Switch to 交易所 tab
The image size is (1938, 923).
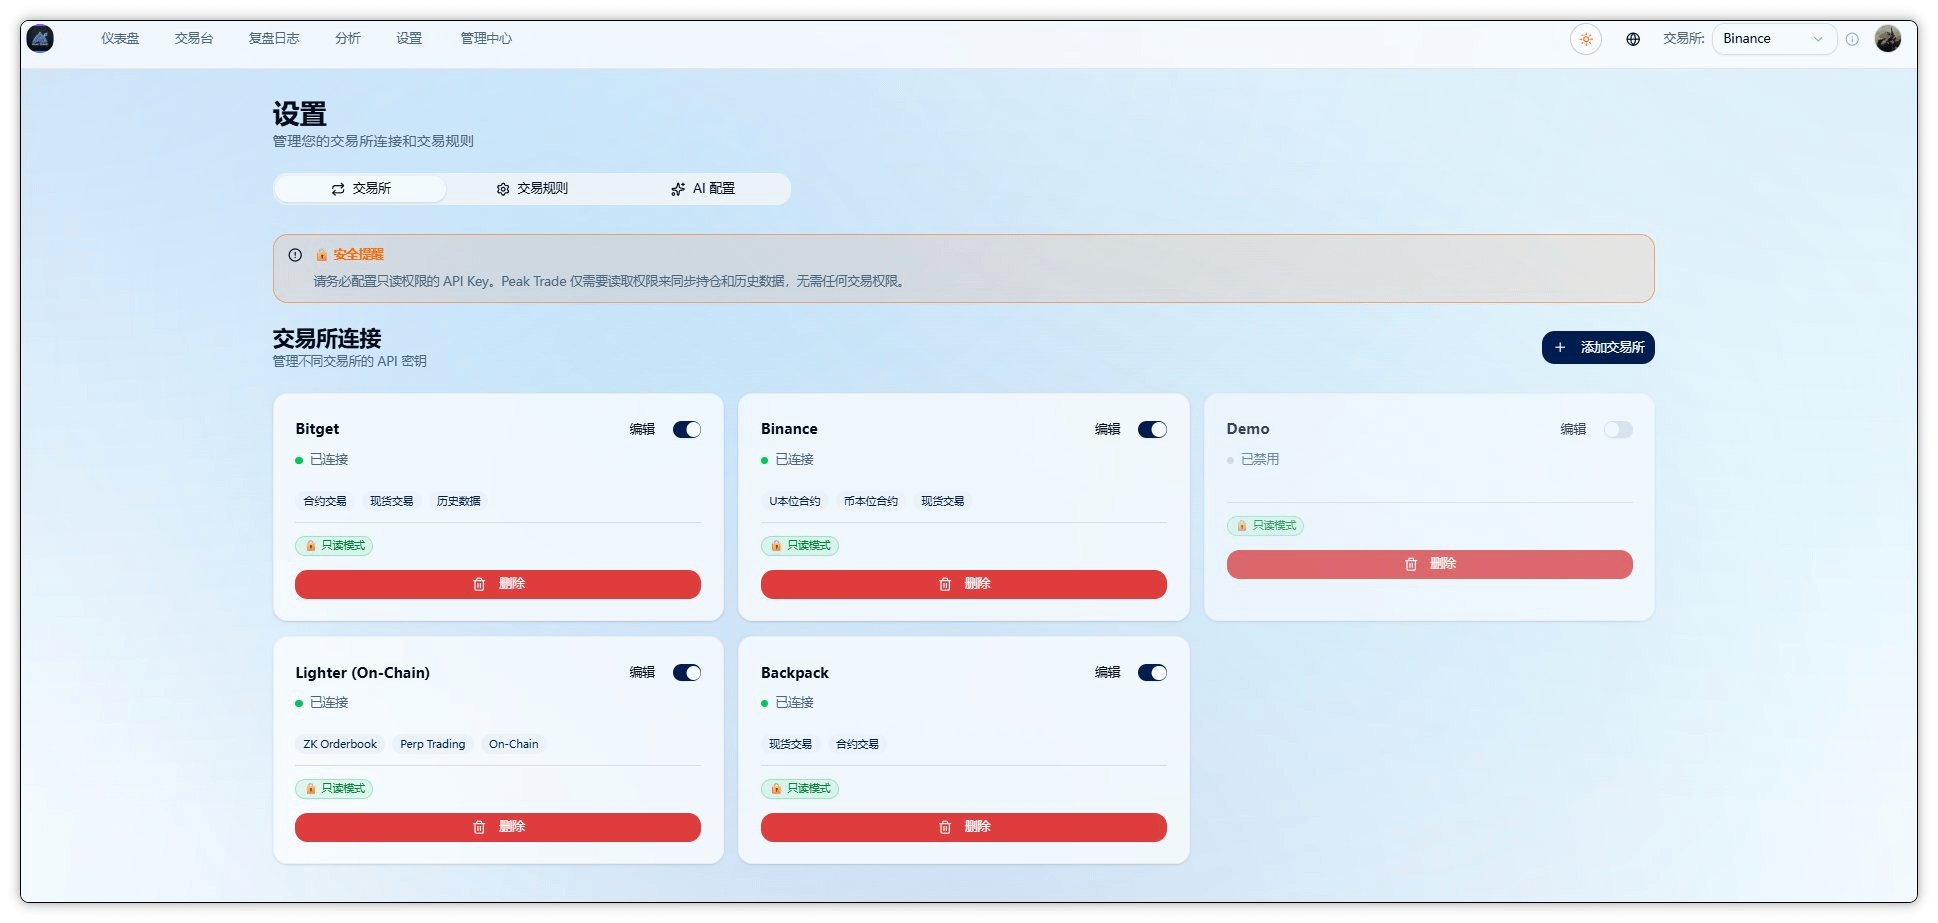[361, 189]
